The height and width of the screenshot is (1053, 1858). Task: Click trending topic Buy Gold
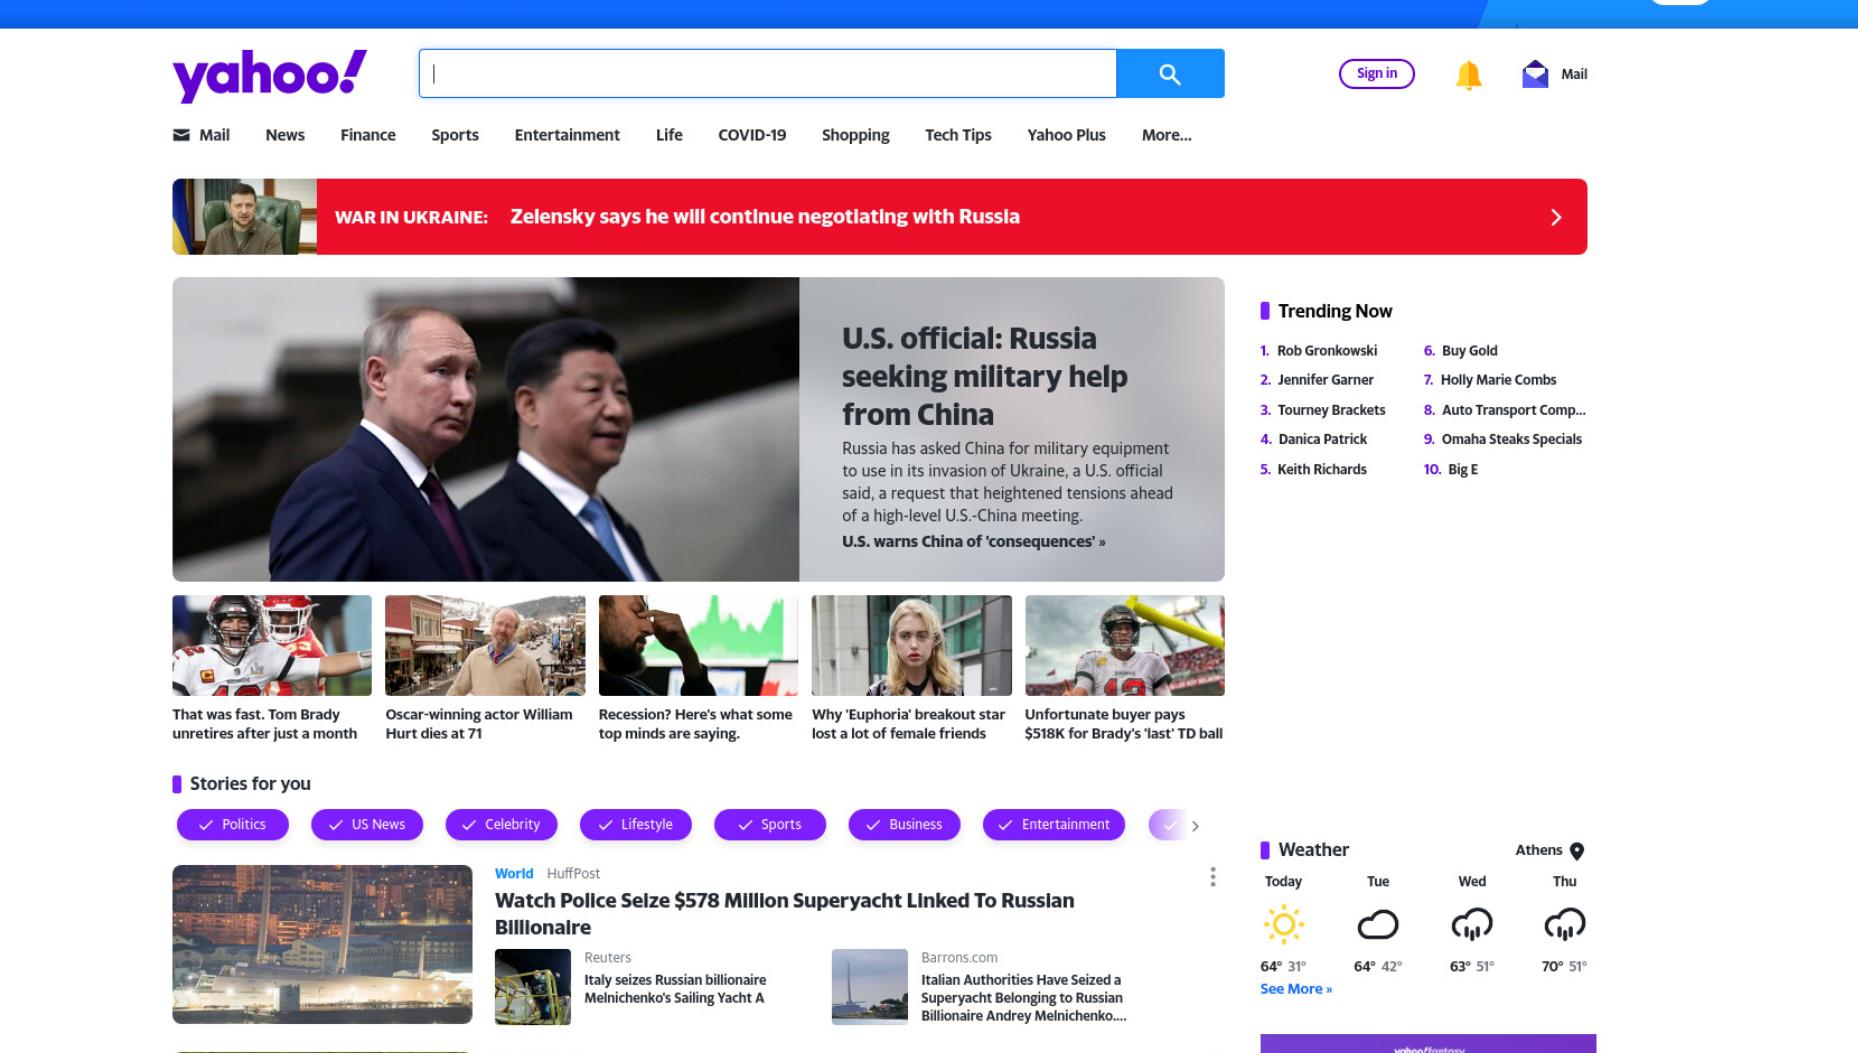coord(1469,350)
